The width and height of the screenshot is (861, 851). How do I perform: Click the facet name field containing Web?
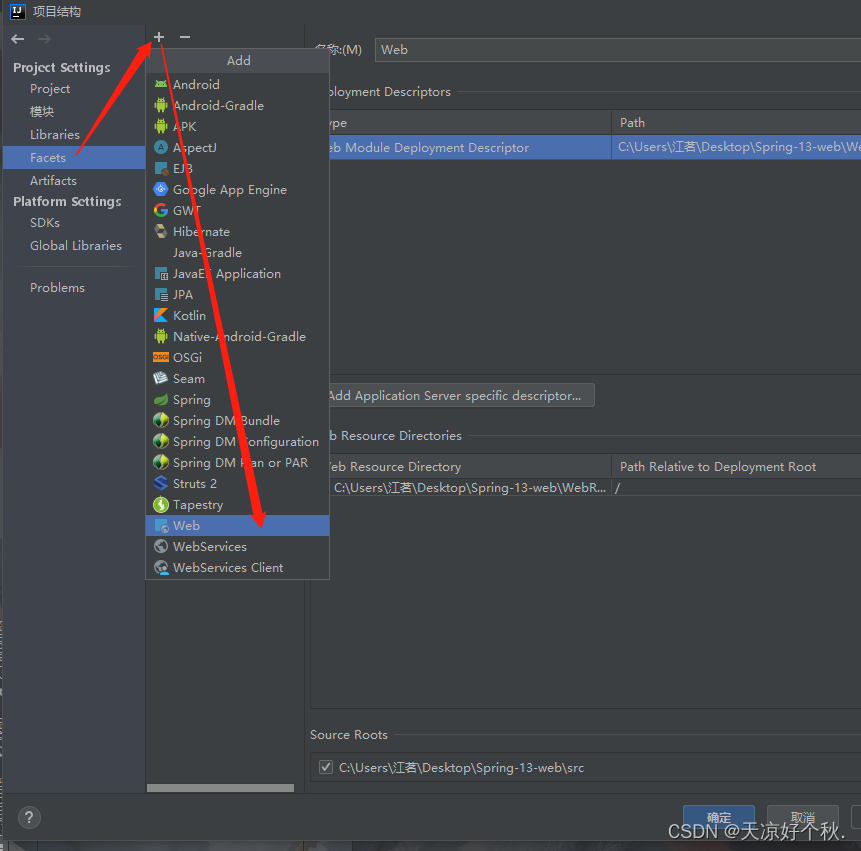click(x=618, y=49)
